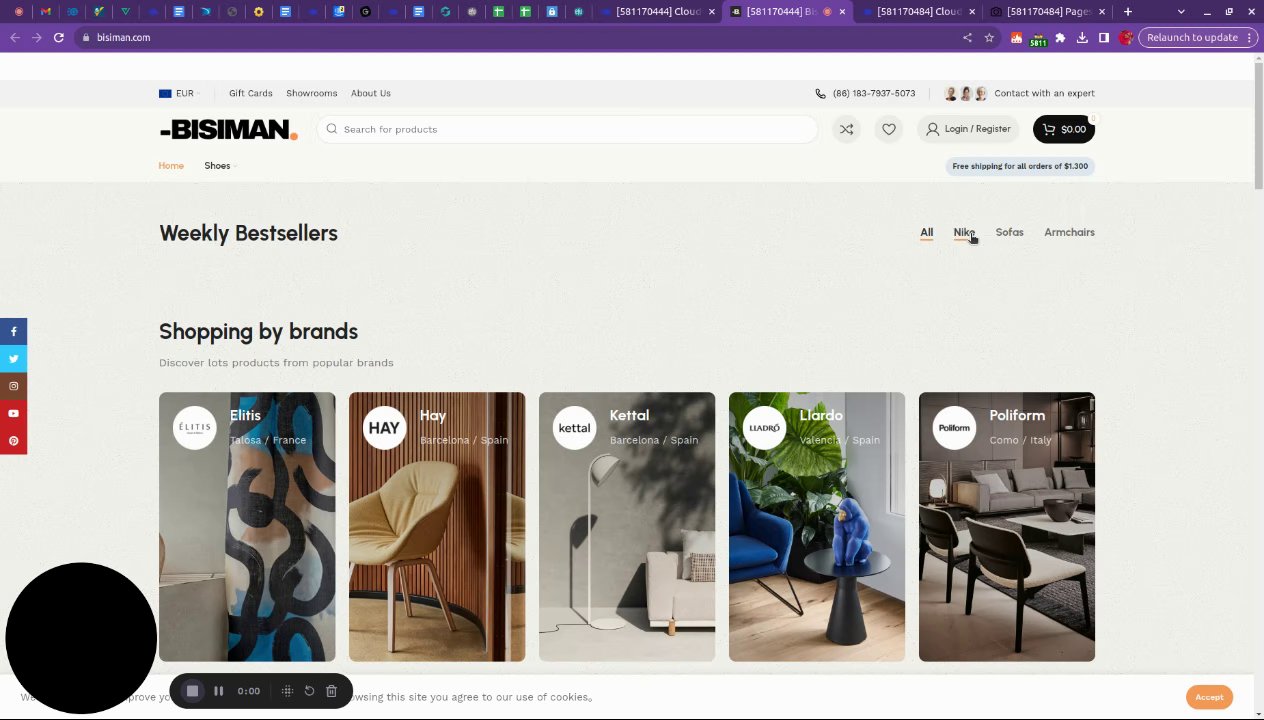
Task: Open the Llardo brand card
Action: tap(817, 527)
